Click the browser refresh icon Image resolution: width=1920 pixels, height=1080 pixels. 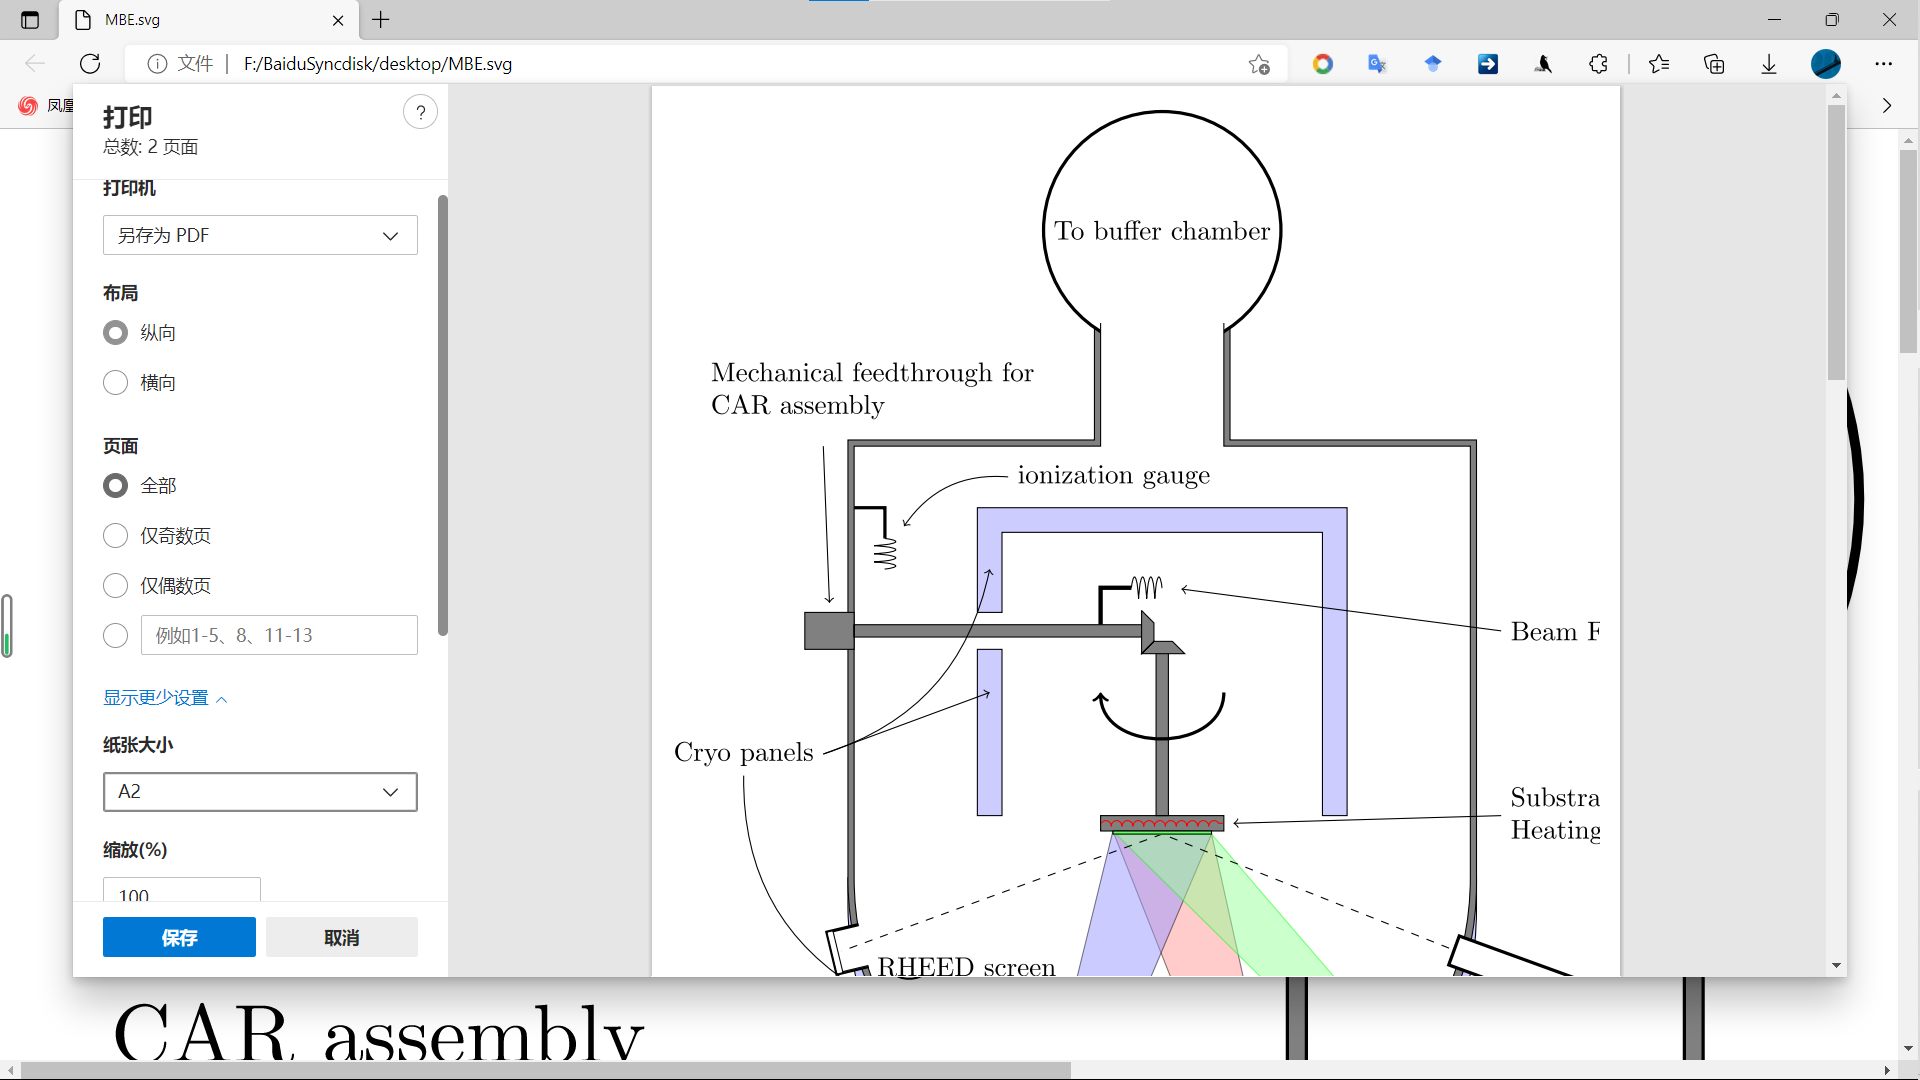pyautogui.click(x=90, y=64)
